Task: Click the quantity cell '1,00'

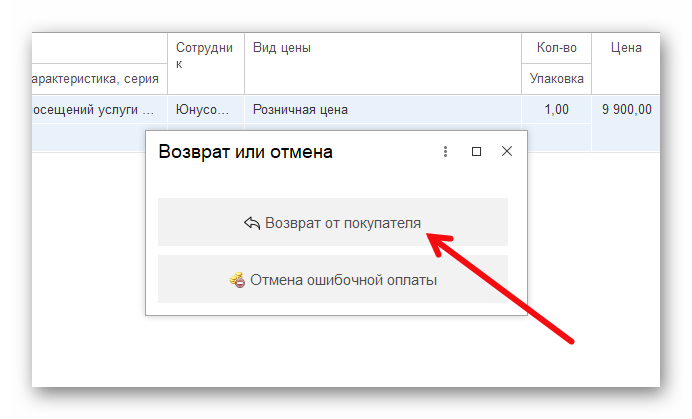Action: click(557, 109)
